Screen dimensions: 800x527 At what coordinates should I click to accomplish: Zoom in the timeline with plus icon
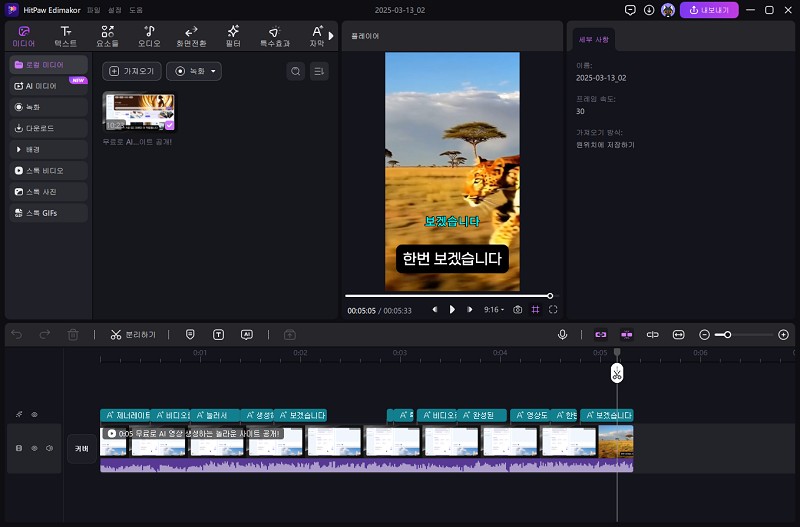tap(784, 335)
